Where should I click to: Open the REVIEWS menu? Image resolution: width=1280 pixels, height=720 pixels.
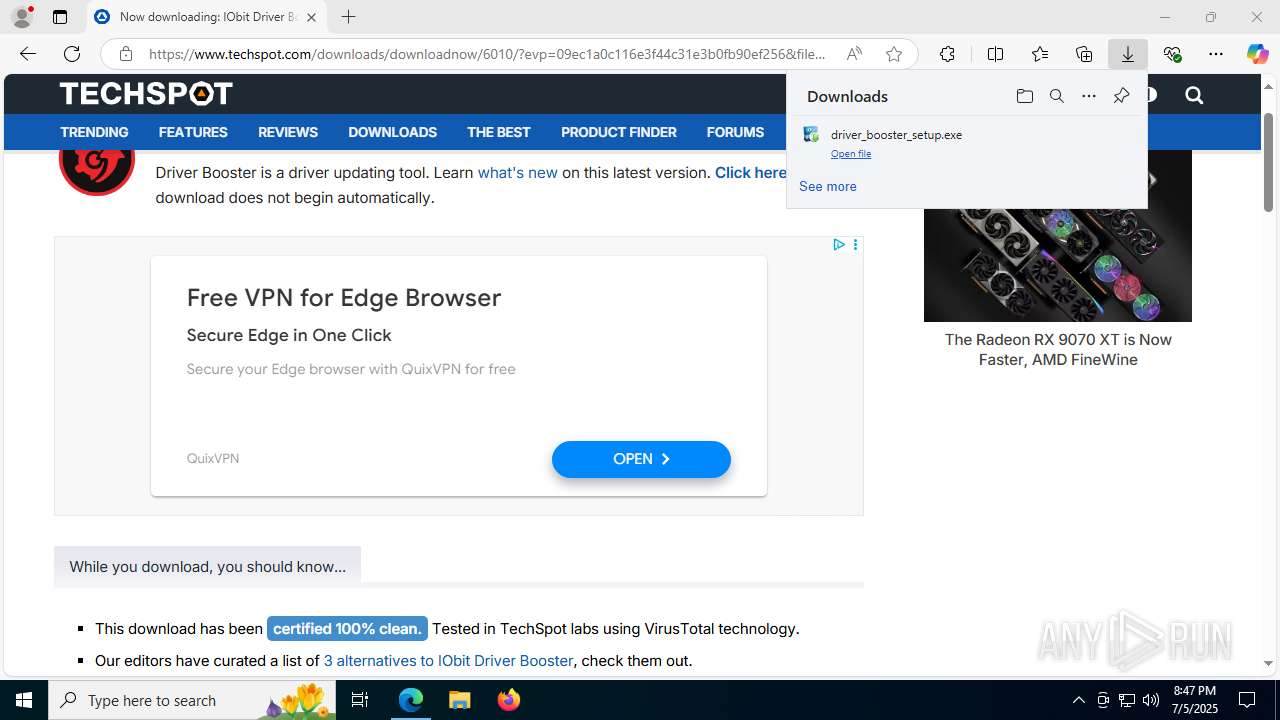pos(288,132)
